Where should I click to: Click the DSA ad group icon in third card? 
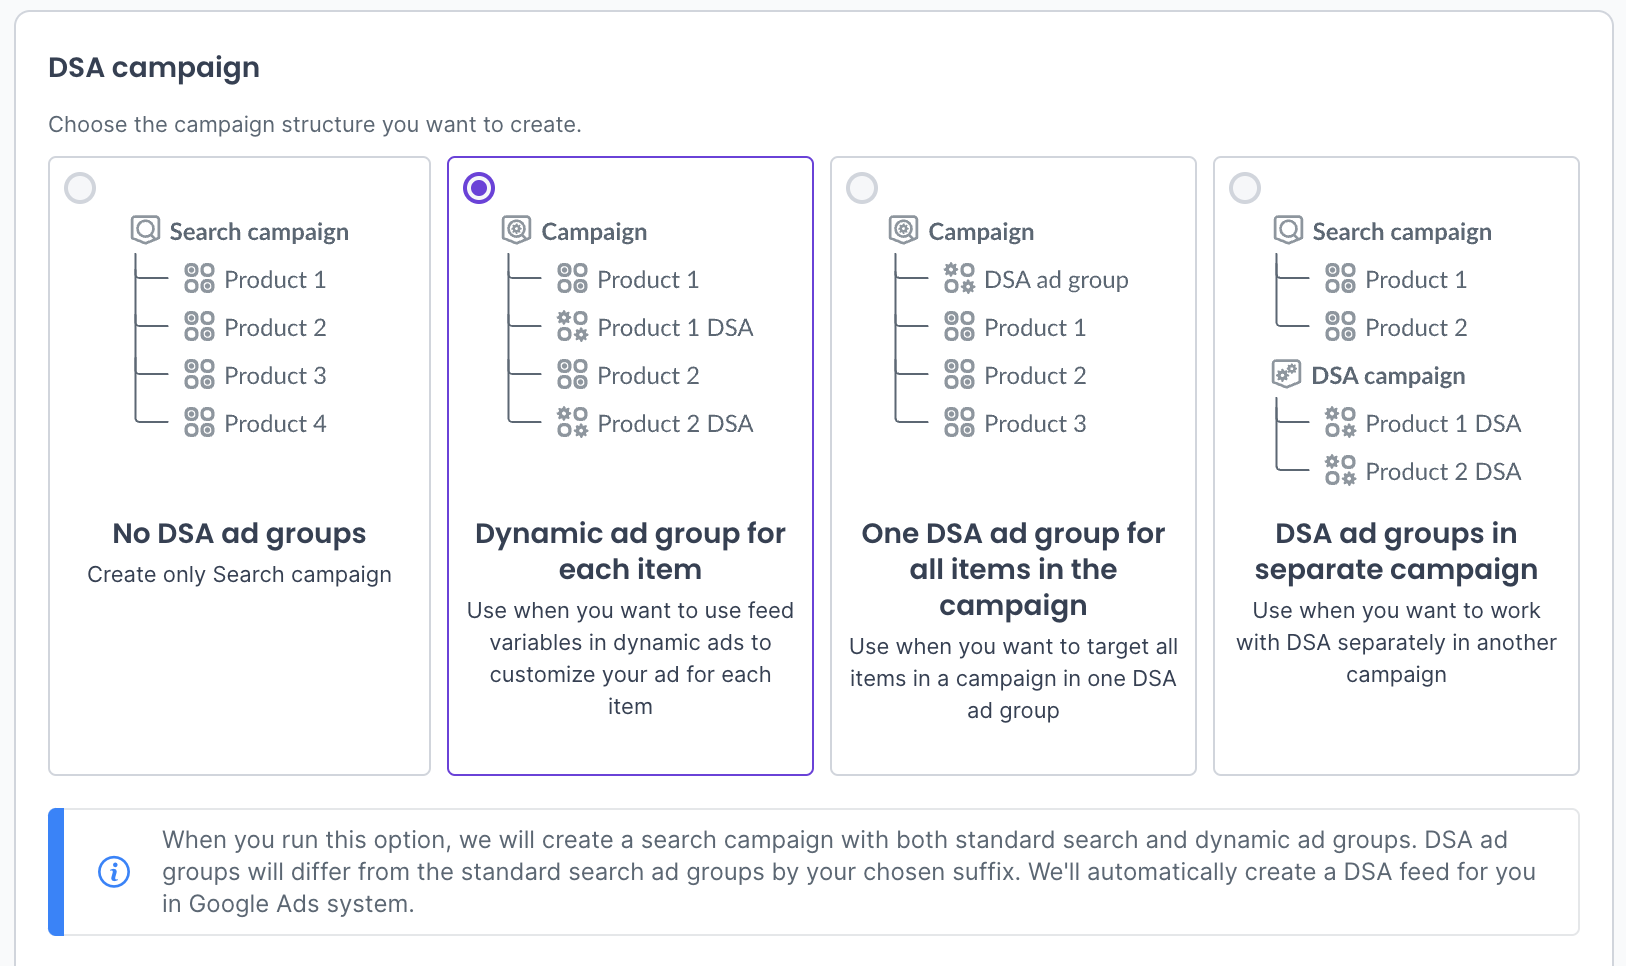click(959, 279)
